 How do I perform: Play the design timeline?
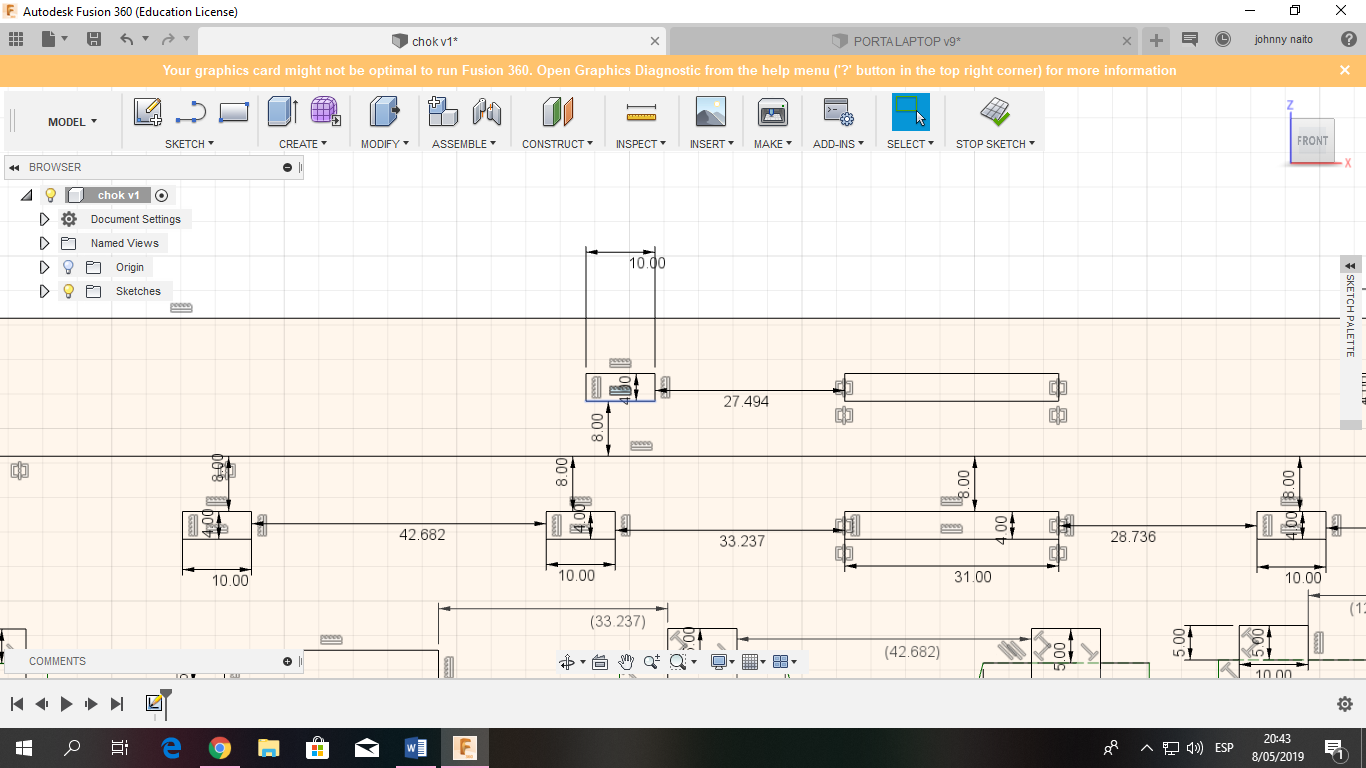66,704
